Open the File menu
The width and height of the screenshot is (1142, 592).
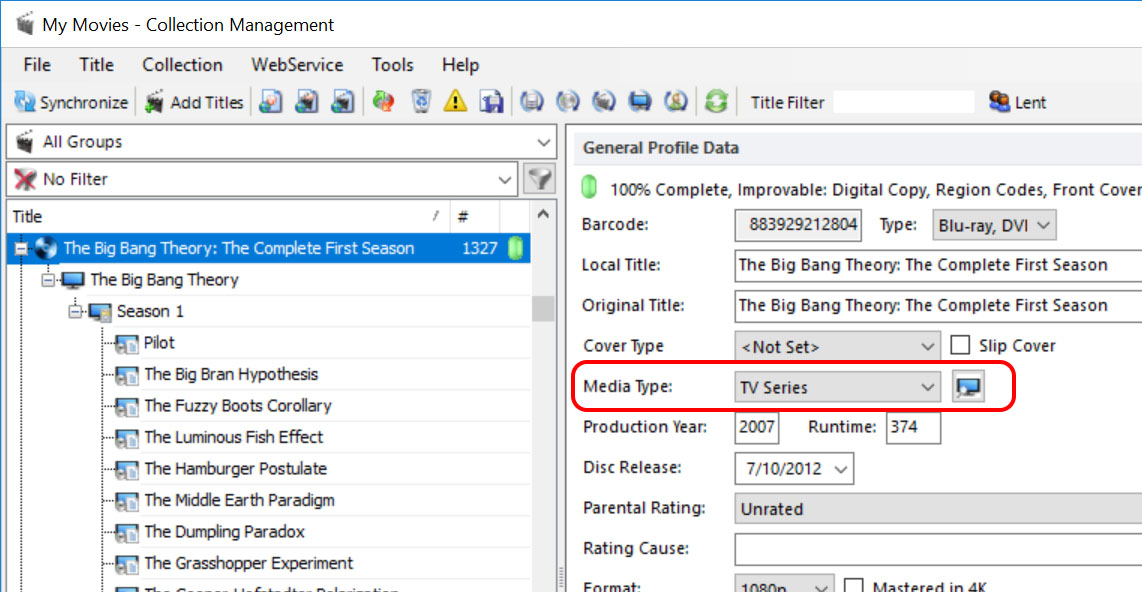(x=37, y=65)
